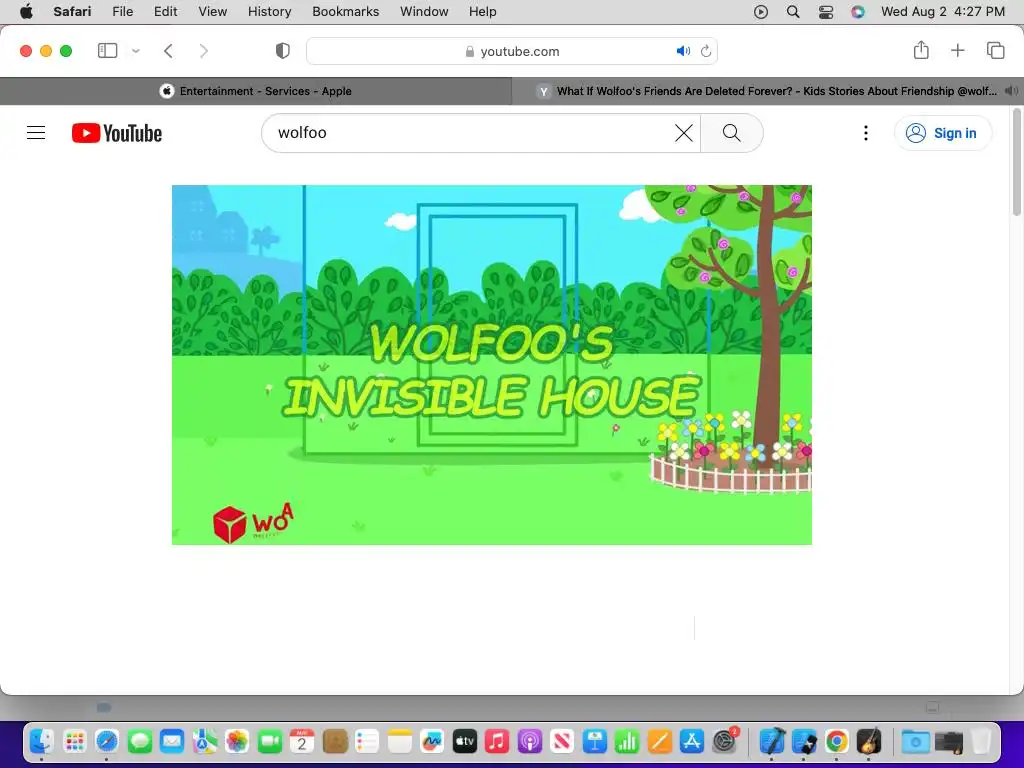Image resolution: width=1024 pixels, height=768 pixels.
Task: Run search with the magnifier button
Action: [x=731, y=133]
